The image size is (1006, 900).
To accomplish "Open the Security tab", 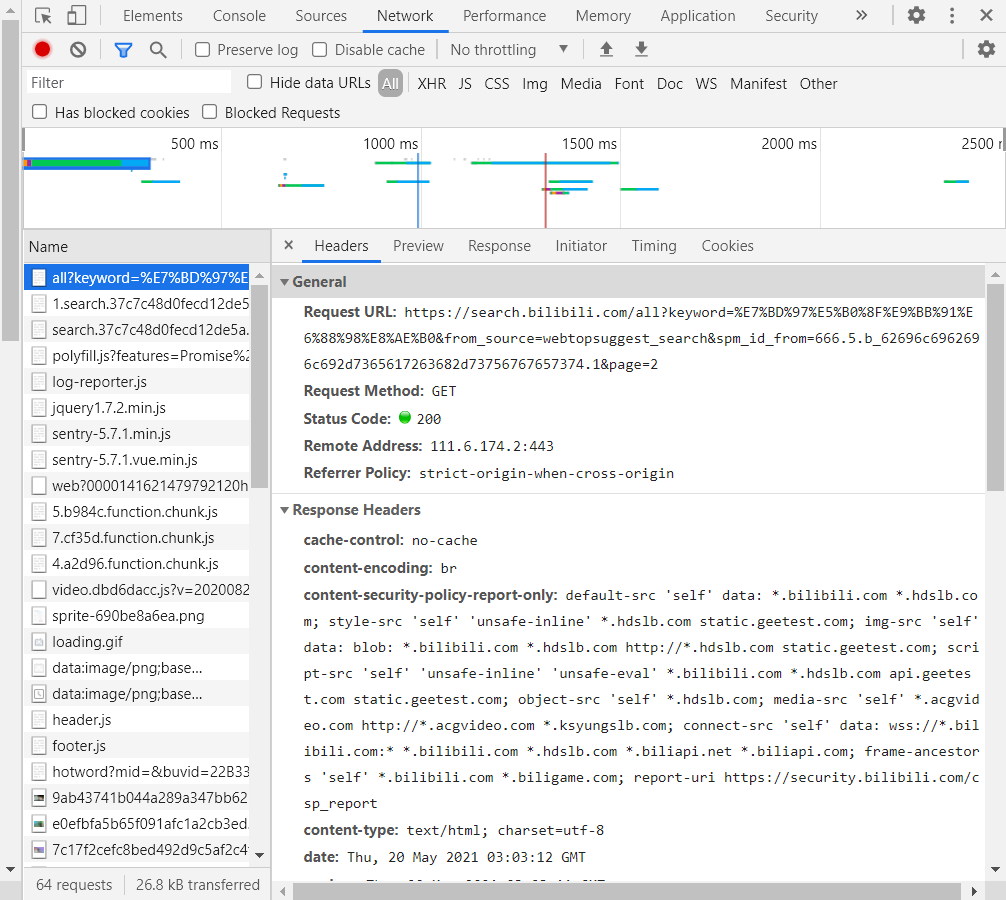I will click(x=791, y=15).
